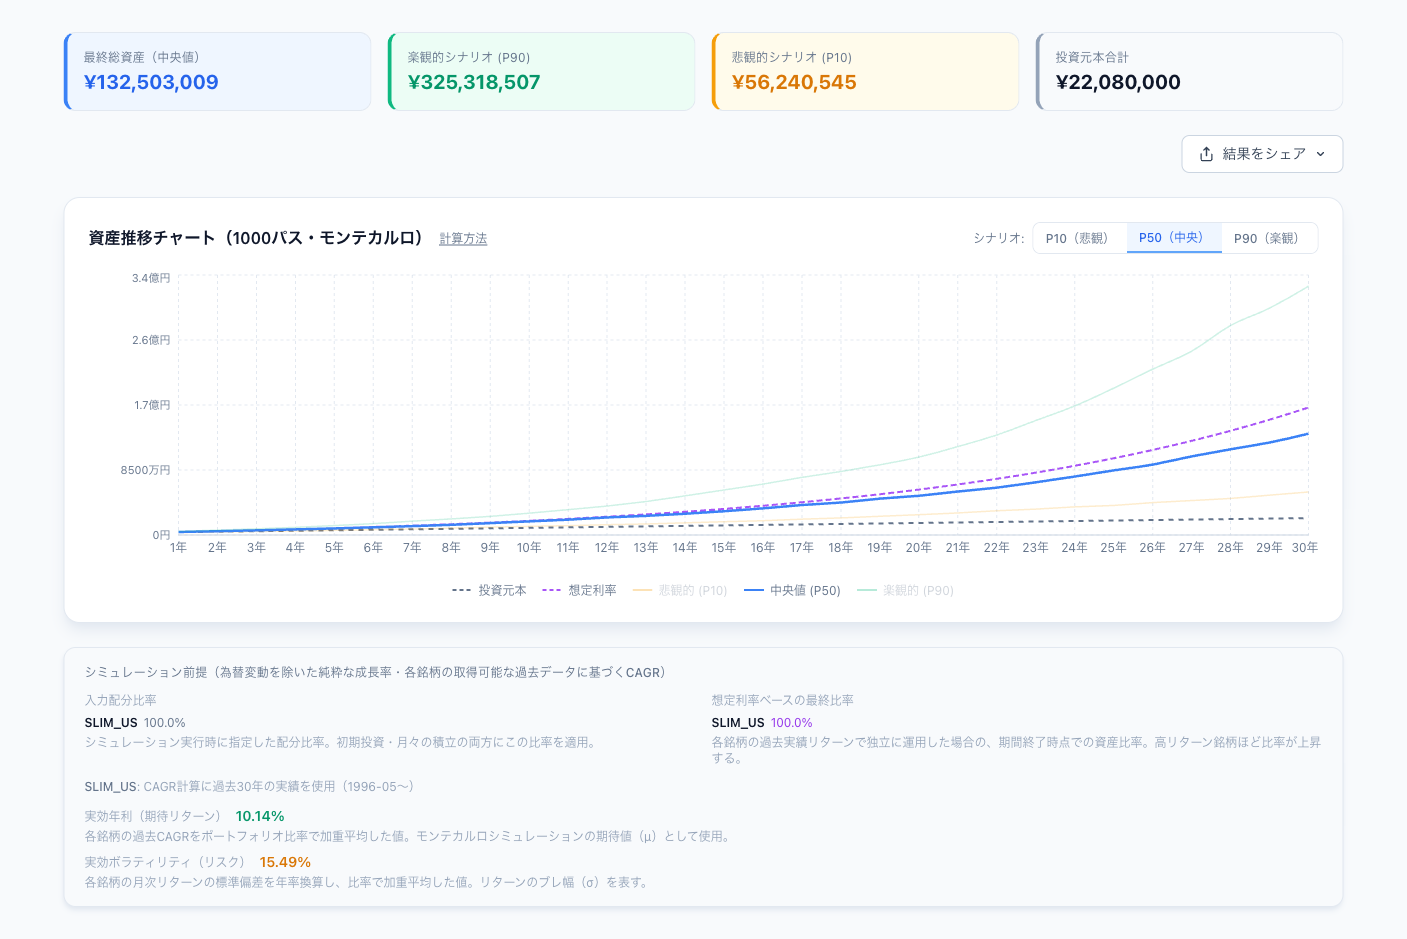Click the blue 中央値 legend line icon
This screenshot has width=1407, height=939.
tap(754, 591)
